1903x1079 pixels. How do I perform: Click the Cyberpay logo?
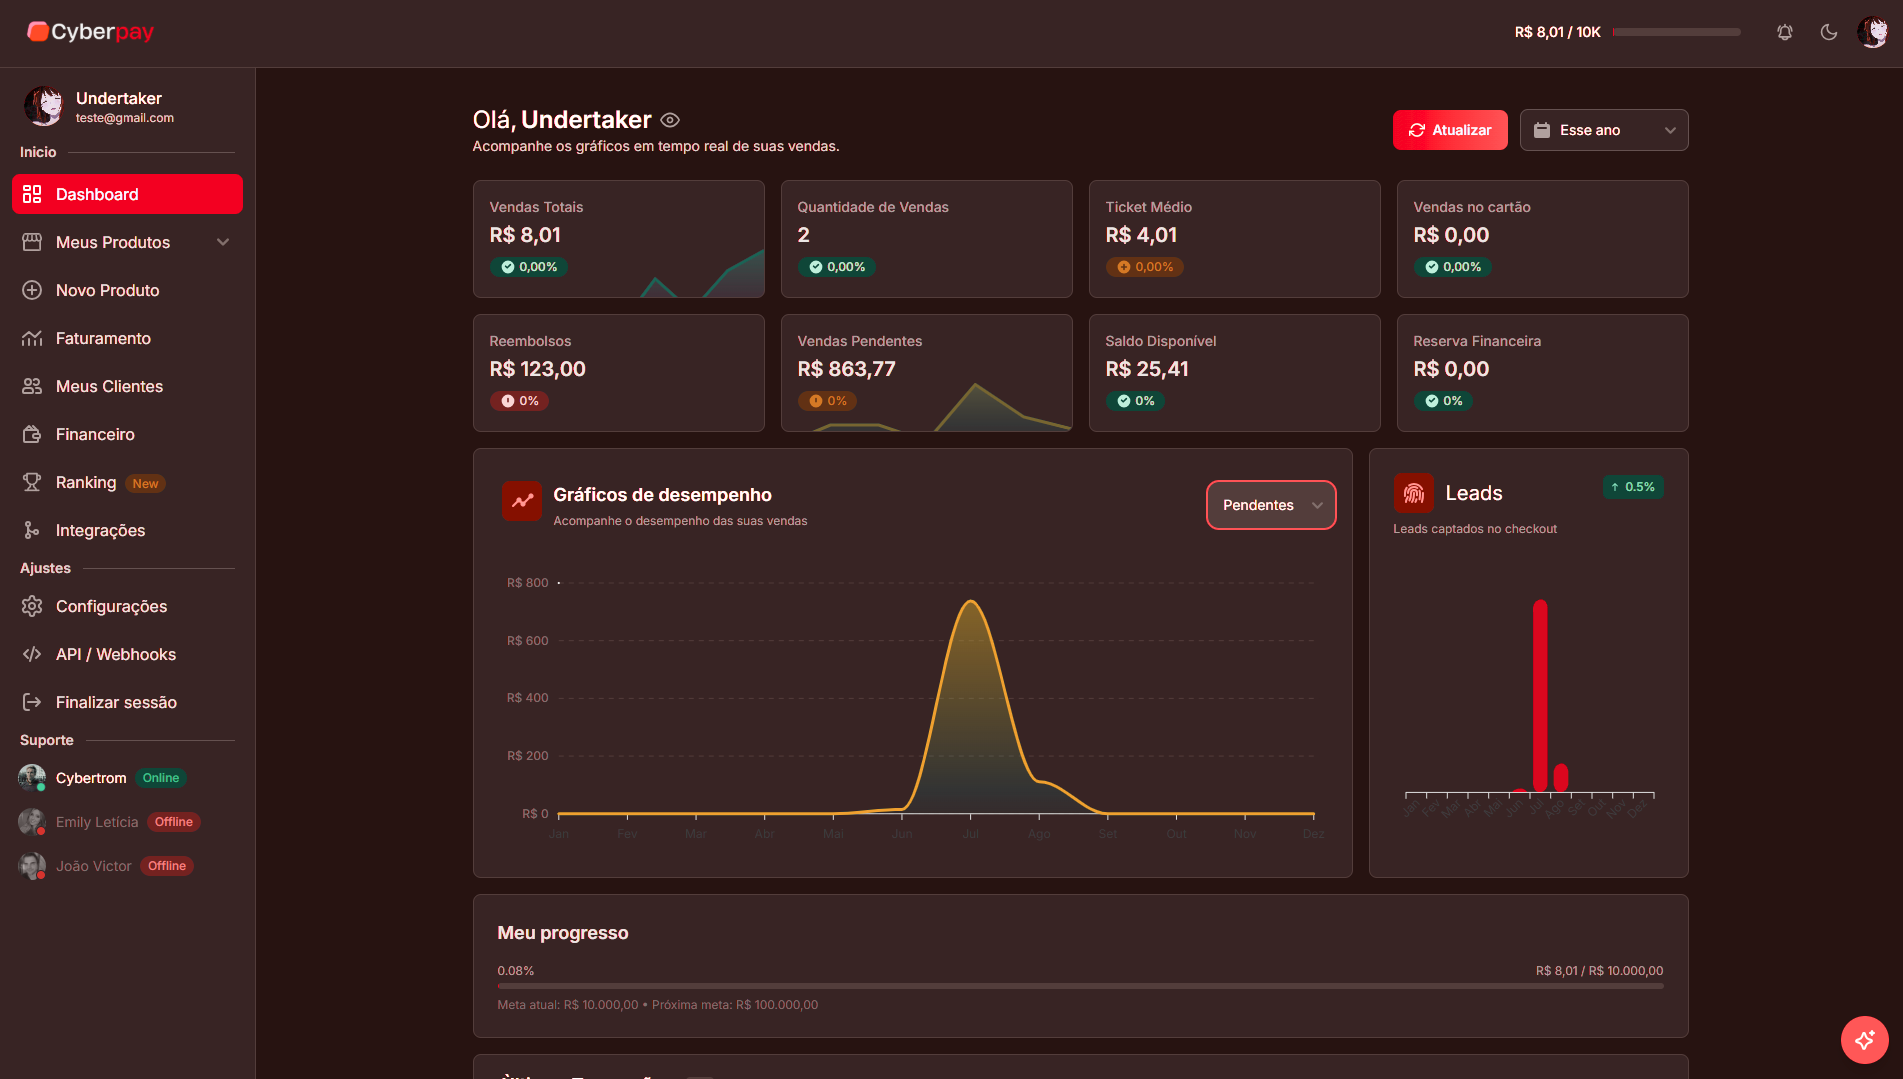(91, 32)
